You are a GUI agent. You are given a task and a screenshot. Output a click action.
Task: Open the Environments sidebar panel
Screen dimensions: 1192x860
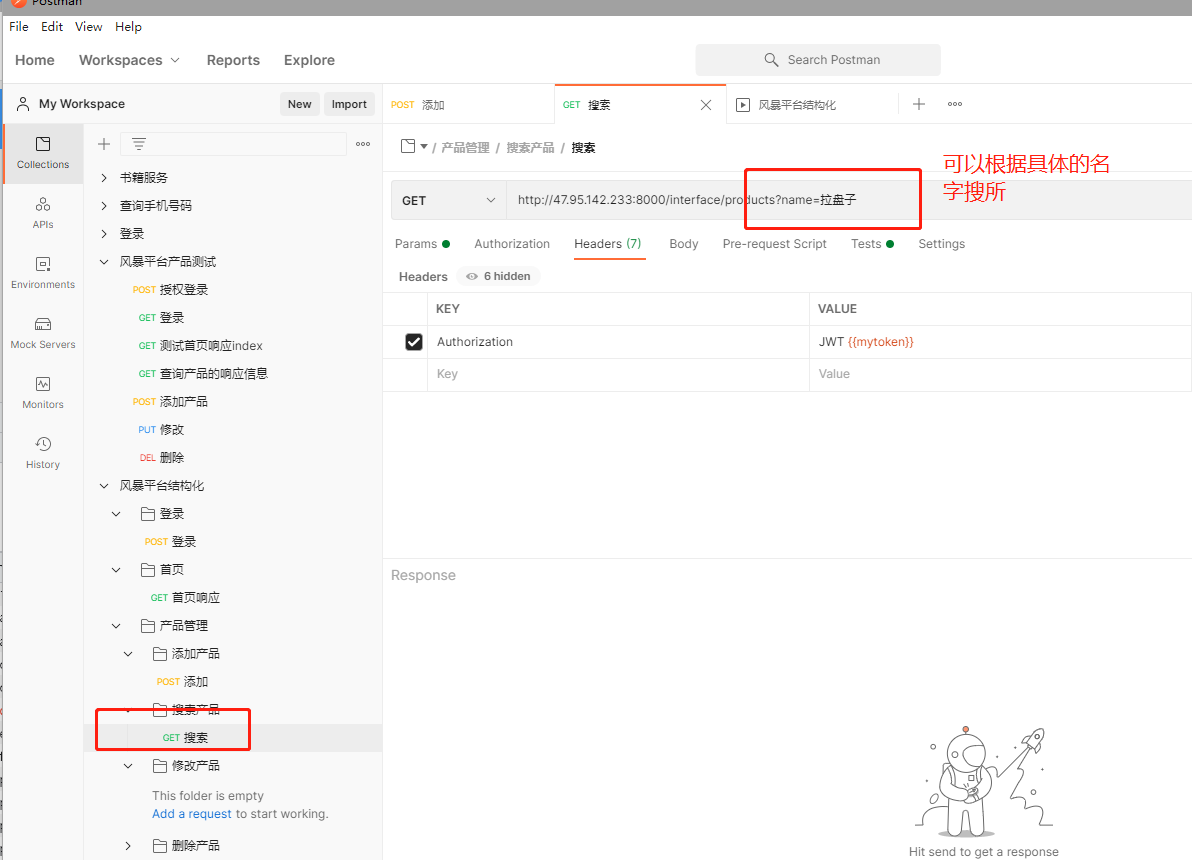coord(43,273)
